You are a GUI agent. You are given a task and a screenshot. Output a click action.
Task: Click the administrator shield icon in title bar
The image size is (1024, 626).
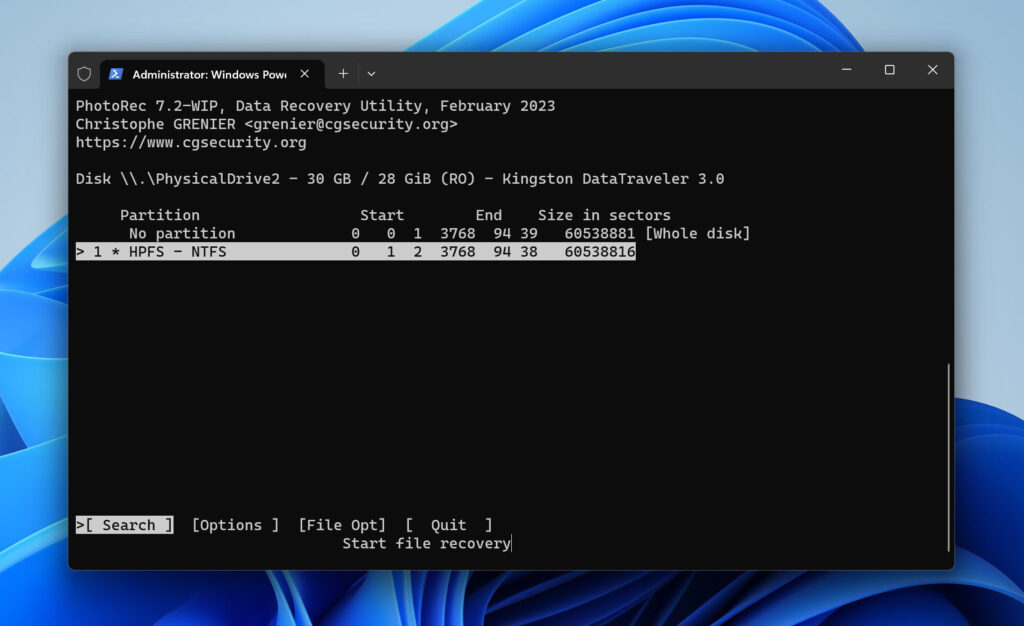tap(84, 74)
